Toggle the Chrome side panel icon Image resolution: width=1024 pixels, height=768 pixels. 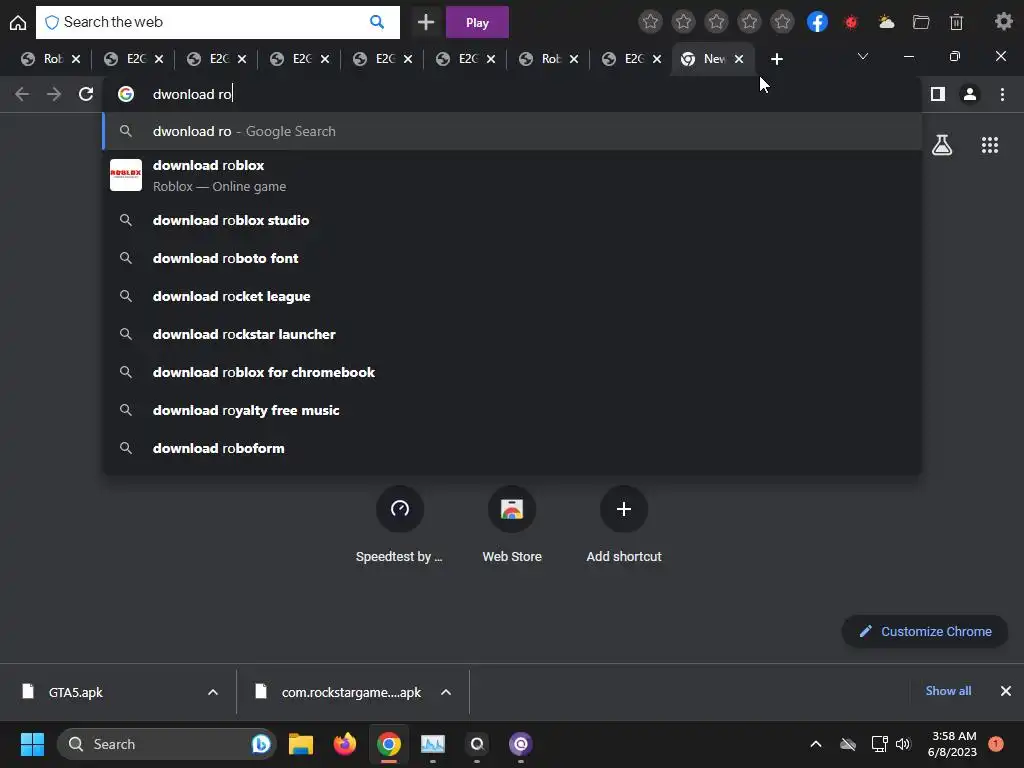tap(938, 94)
